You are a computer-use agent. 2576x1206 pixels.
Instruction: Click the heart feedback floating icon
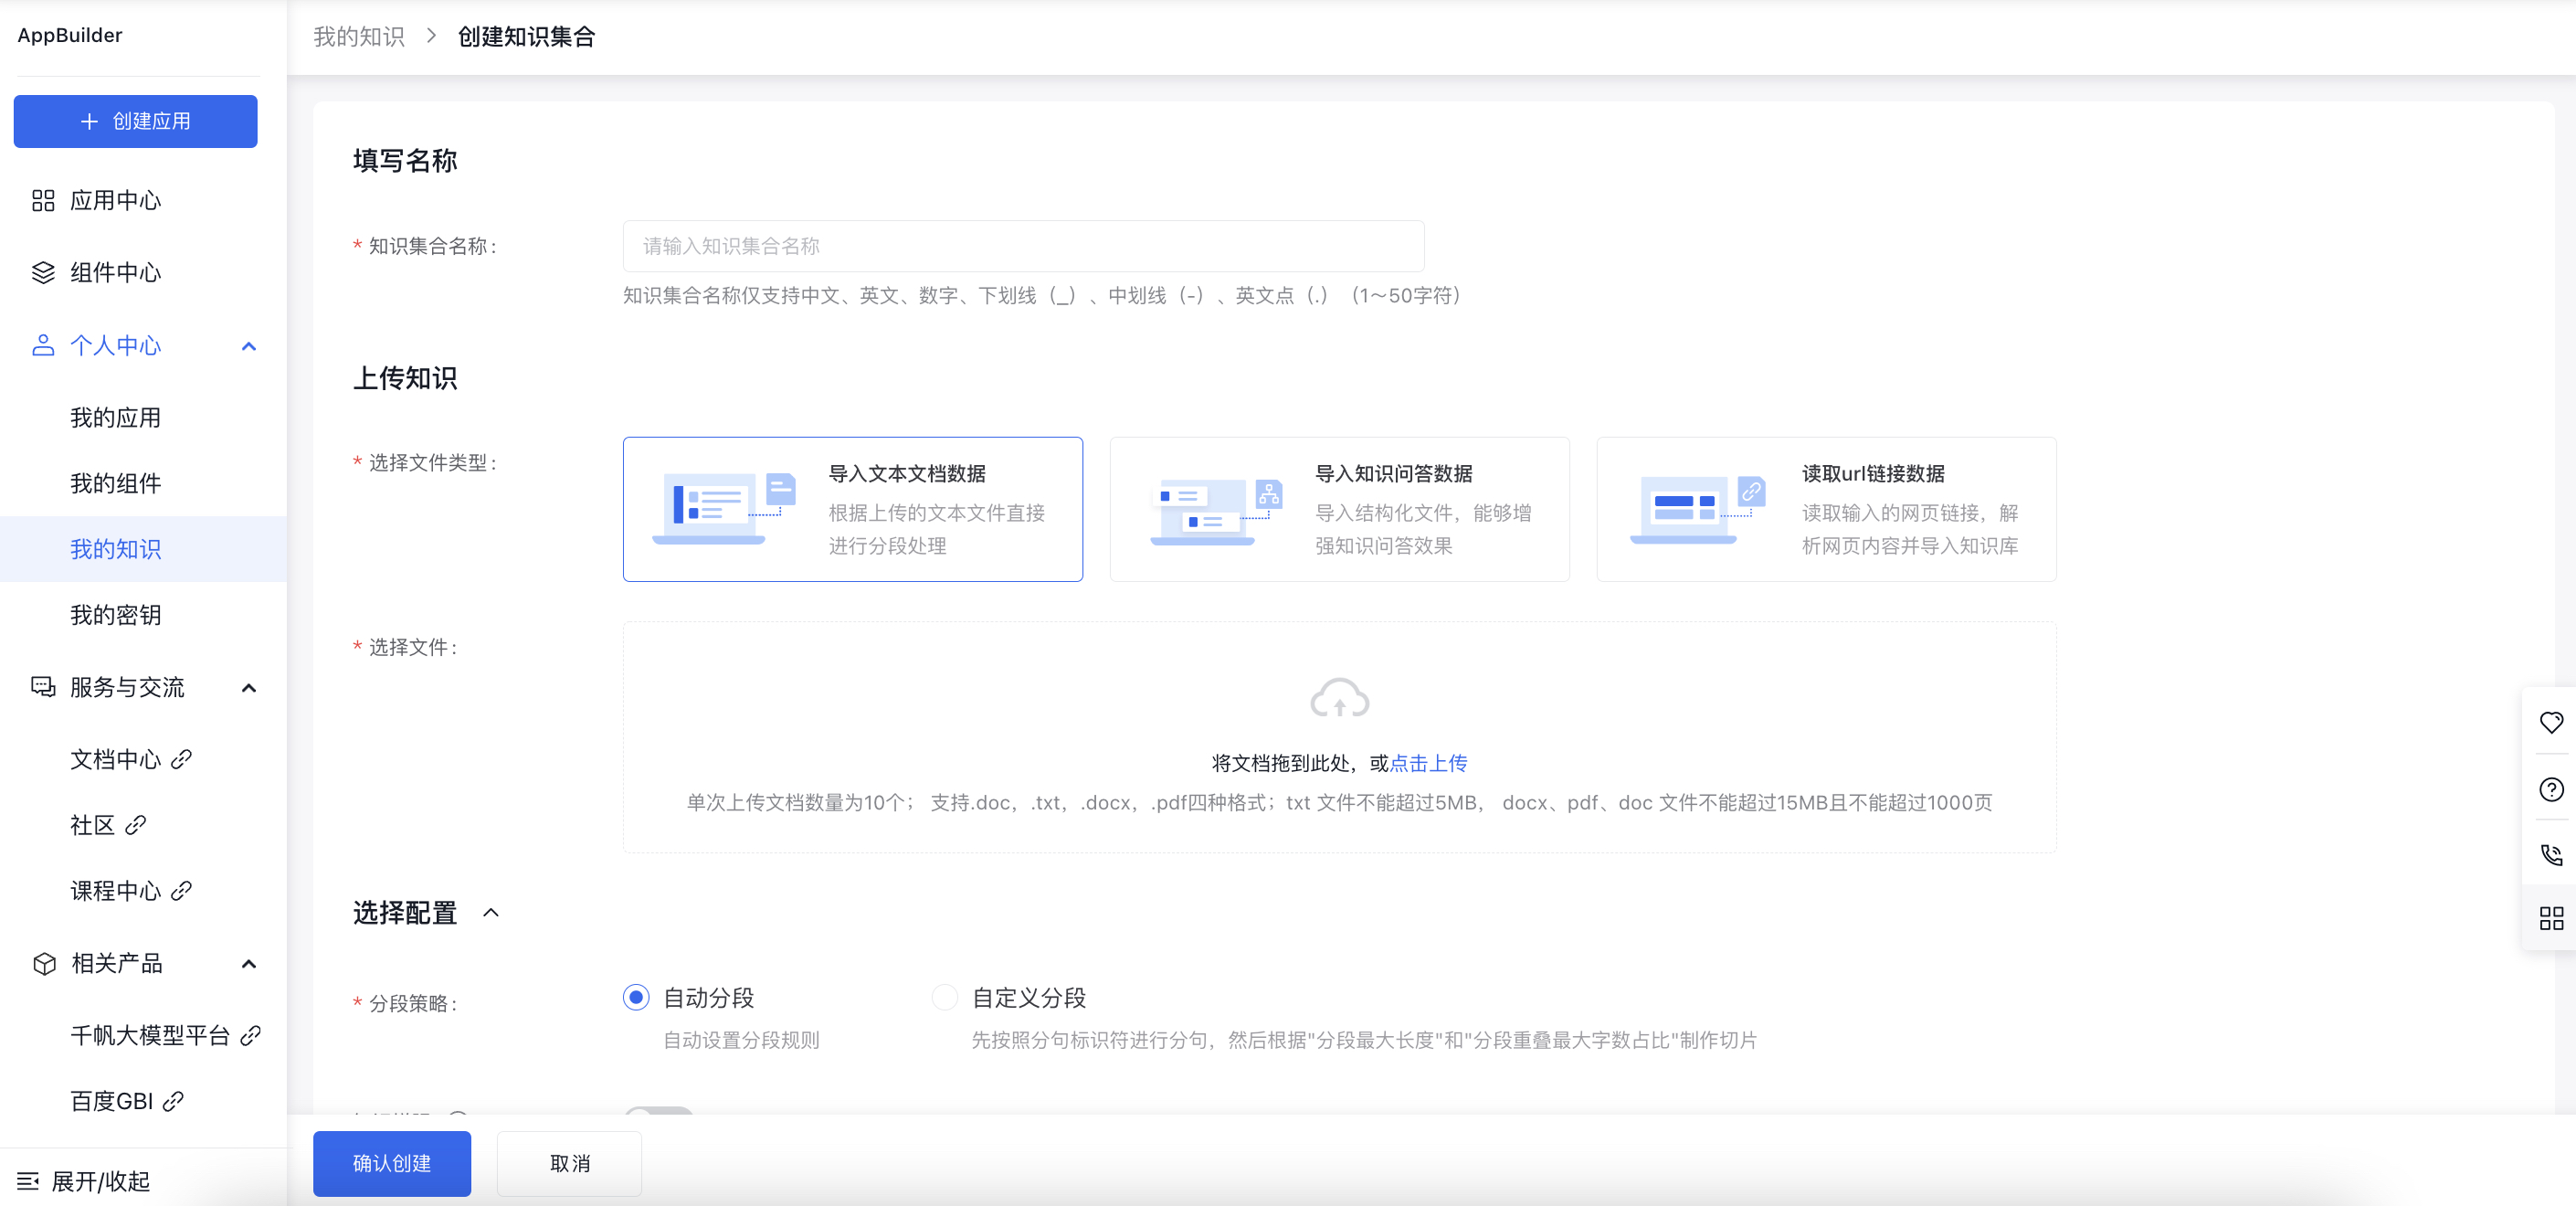[x=2551, y=723]
